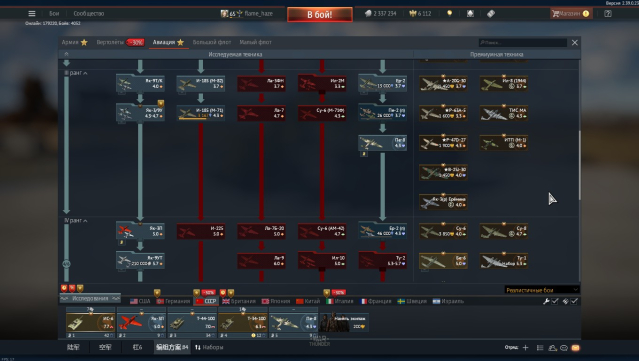Switch to the Большой флот tab
Viewport: 639px width, 361px height.
tap(212, 42)
